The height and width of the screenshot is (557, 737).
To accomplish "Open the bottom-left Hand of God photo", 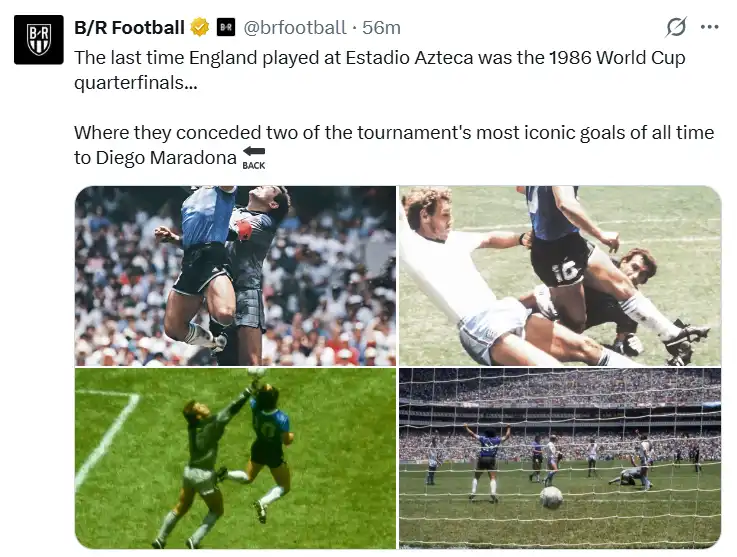I will pyautogui.click(x=235, y=458).
